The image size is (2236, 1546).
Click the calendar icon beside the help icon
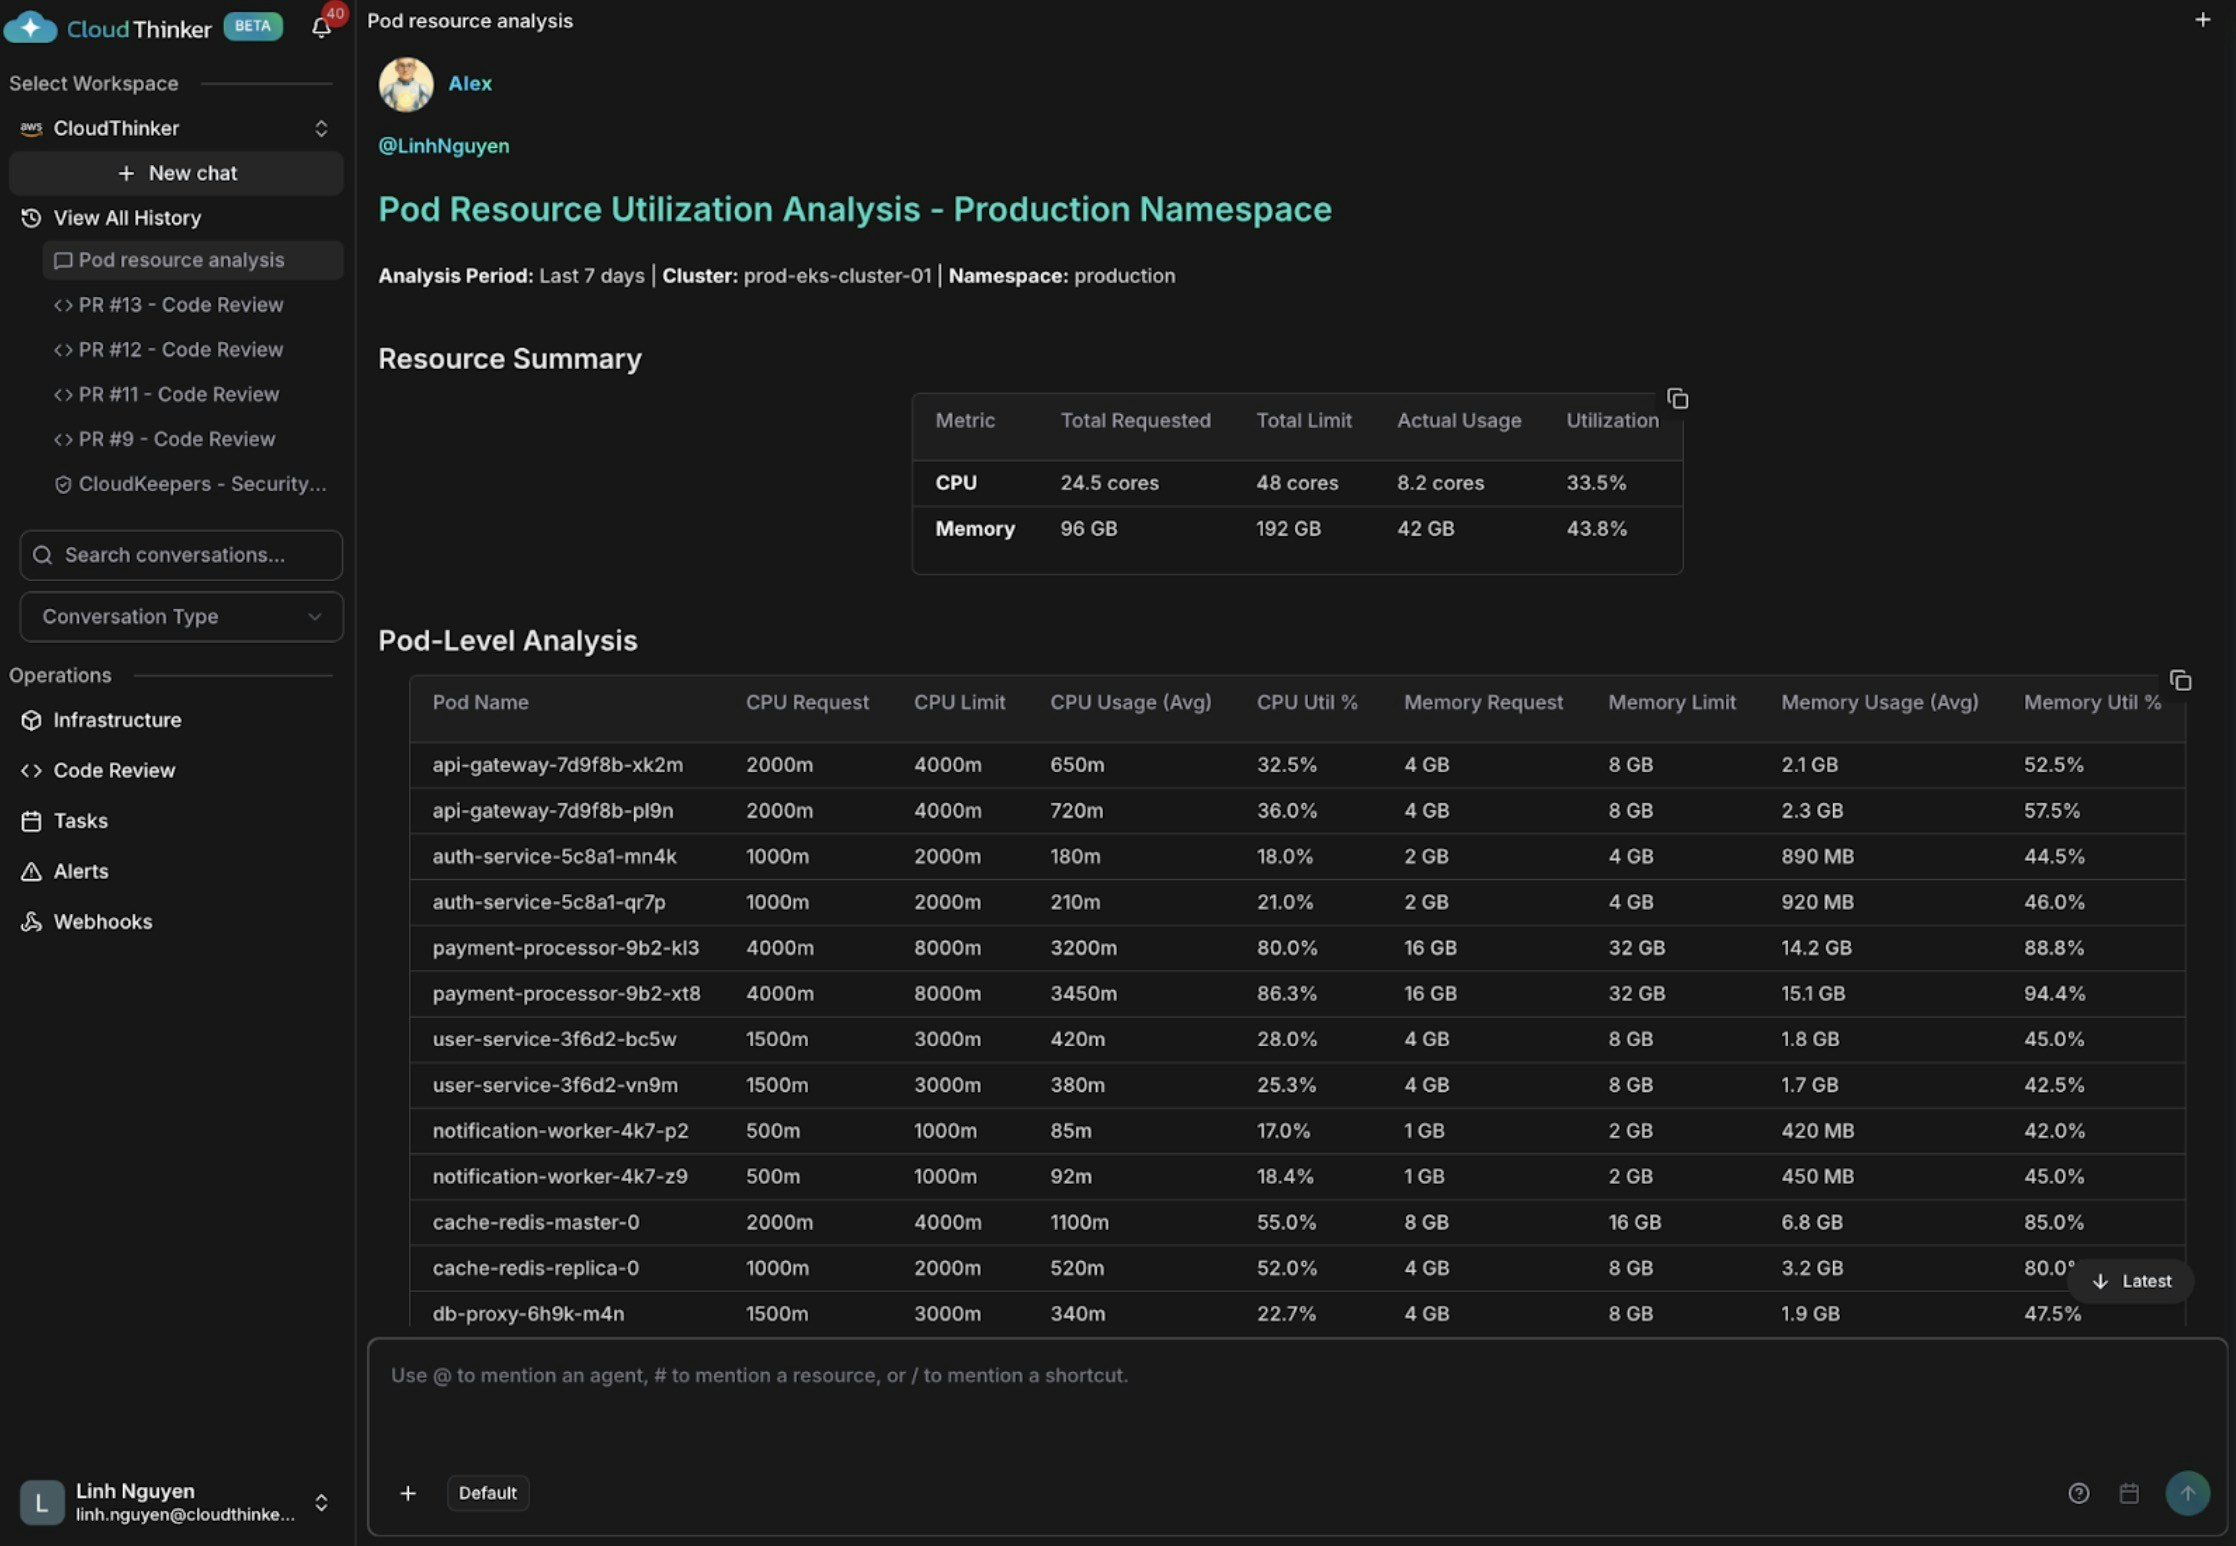[x=2129, y=1492]
